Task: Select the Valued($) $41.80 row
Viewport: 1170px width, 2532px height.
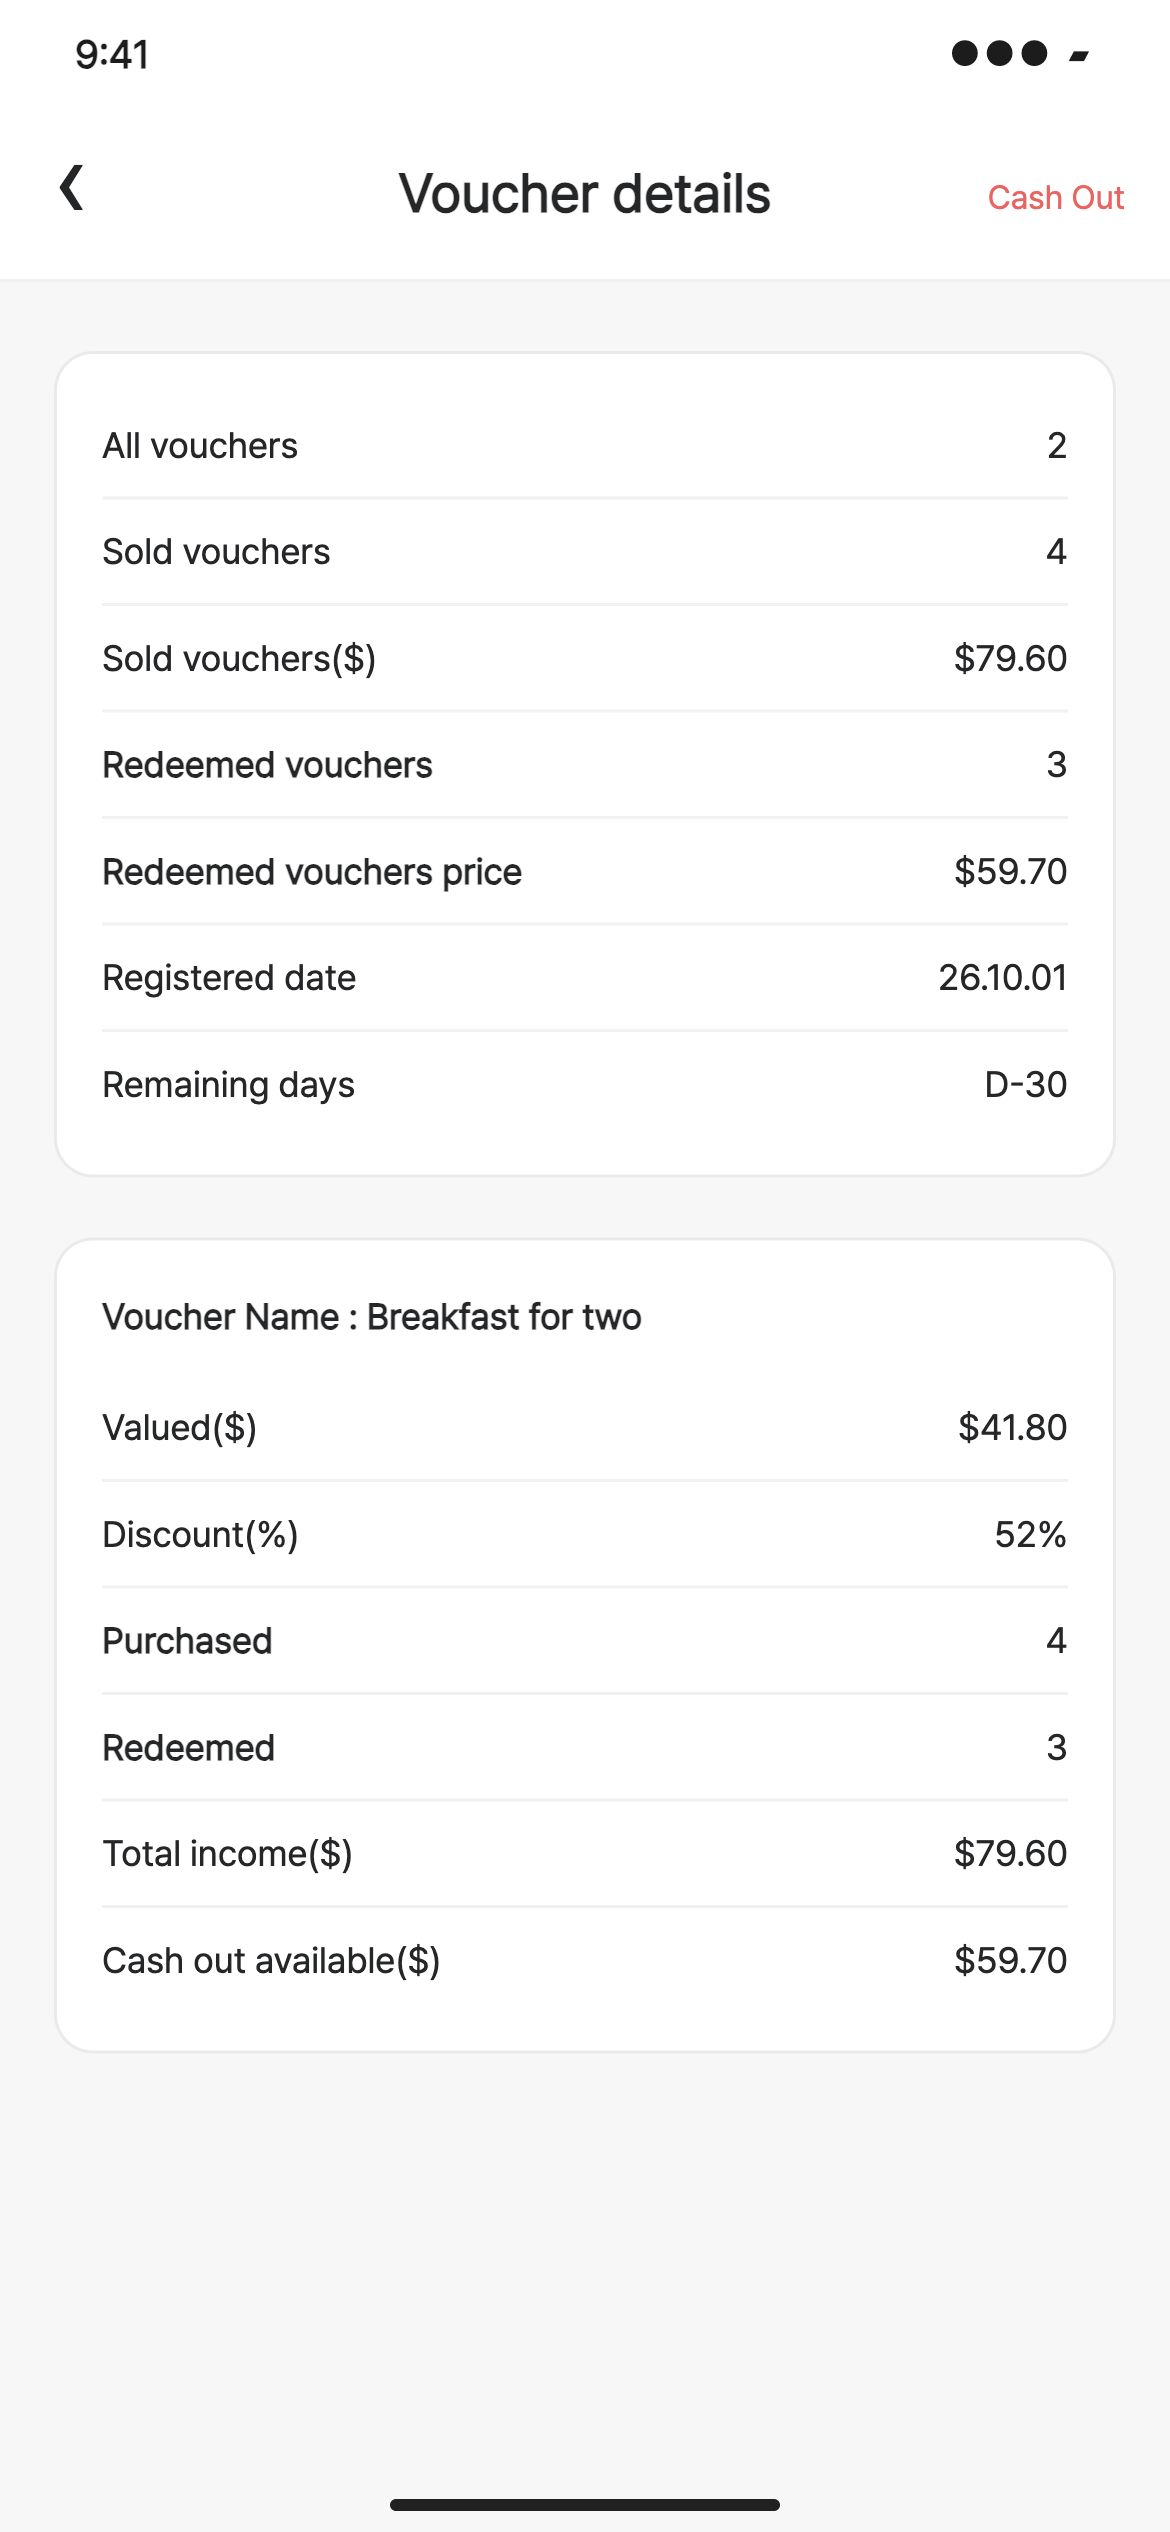Action: [585, 1428]
